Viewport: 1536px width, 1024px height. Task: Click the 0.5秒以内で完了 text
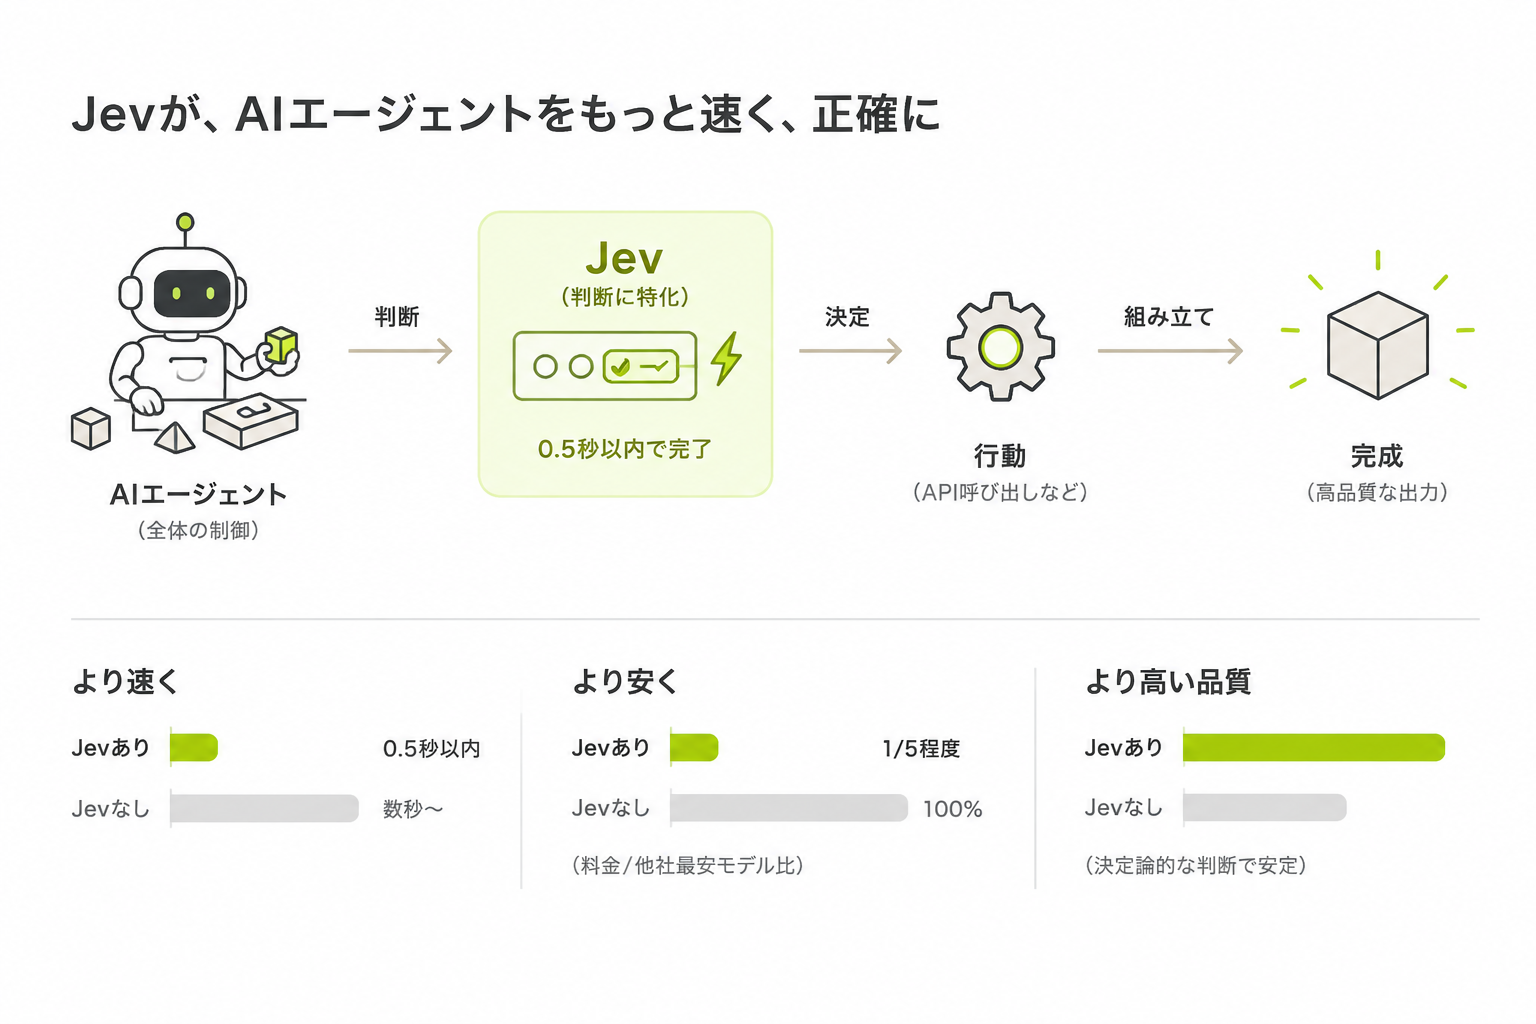[x=625, y=449]
